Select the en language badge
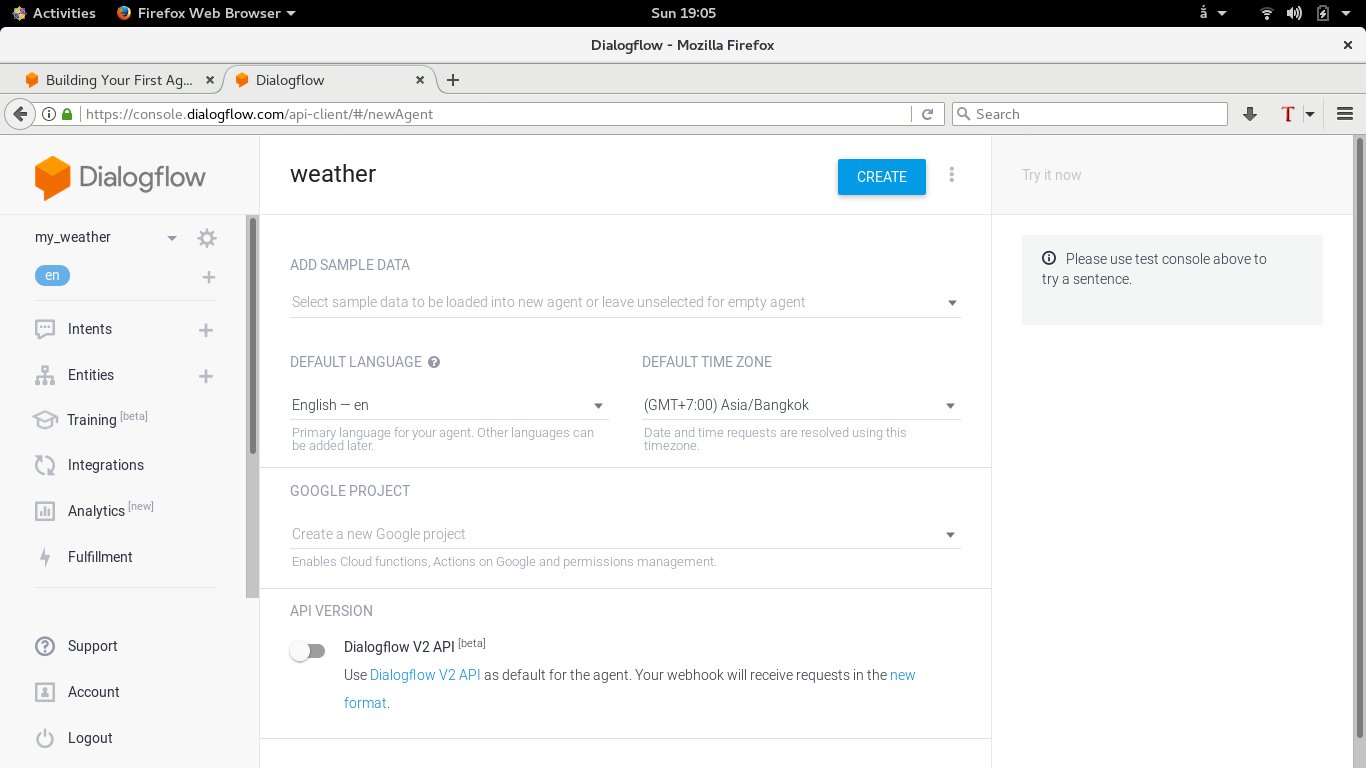1366x768 pixels. point(52,275)
